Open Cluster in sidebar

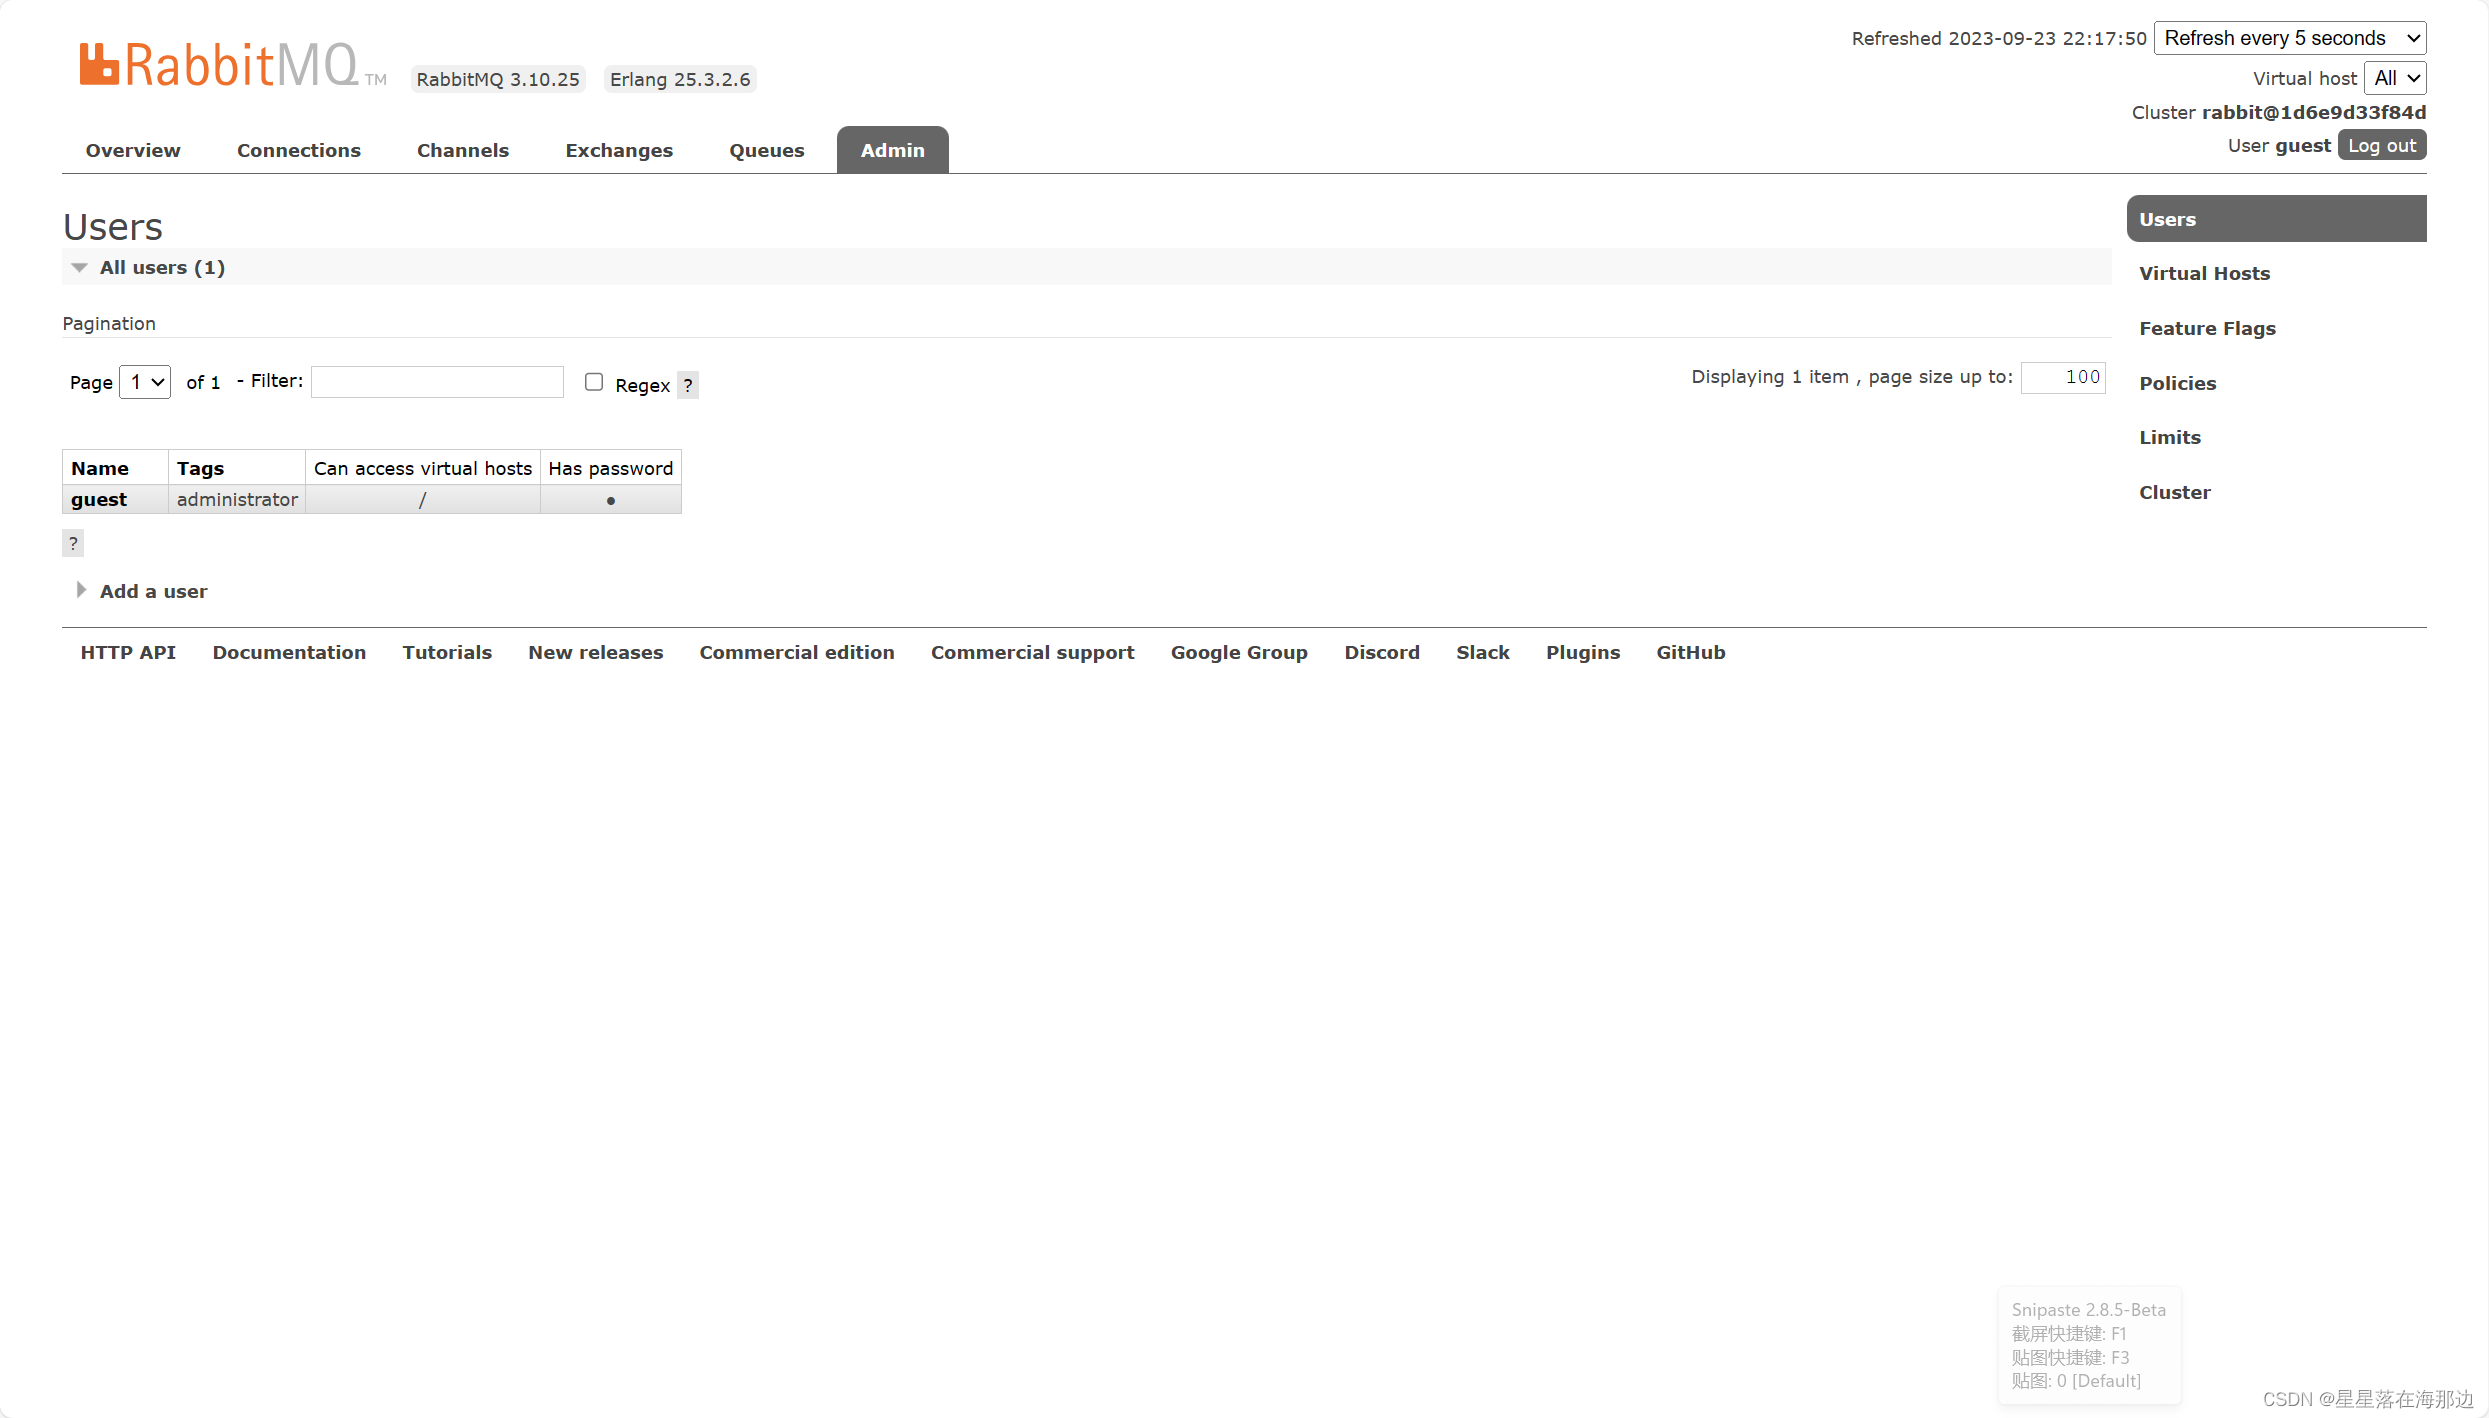pos(2175,492)
